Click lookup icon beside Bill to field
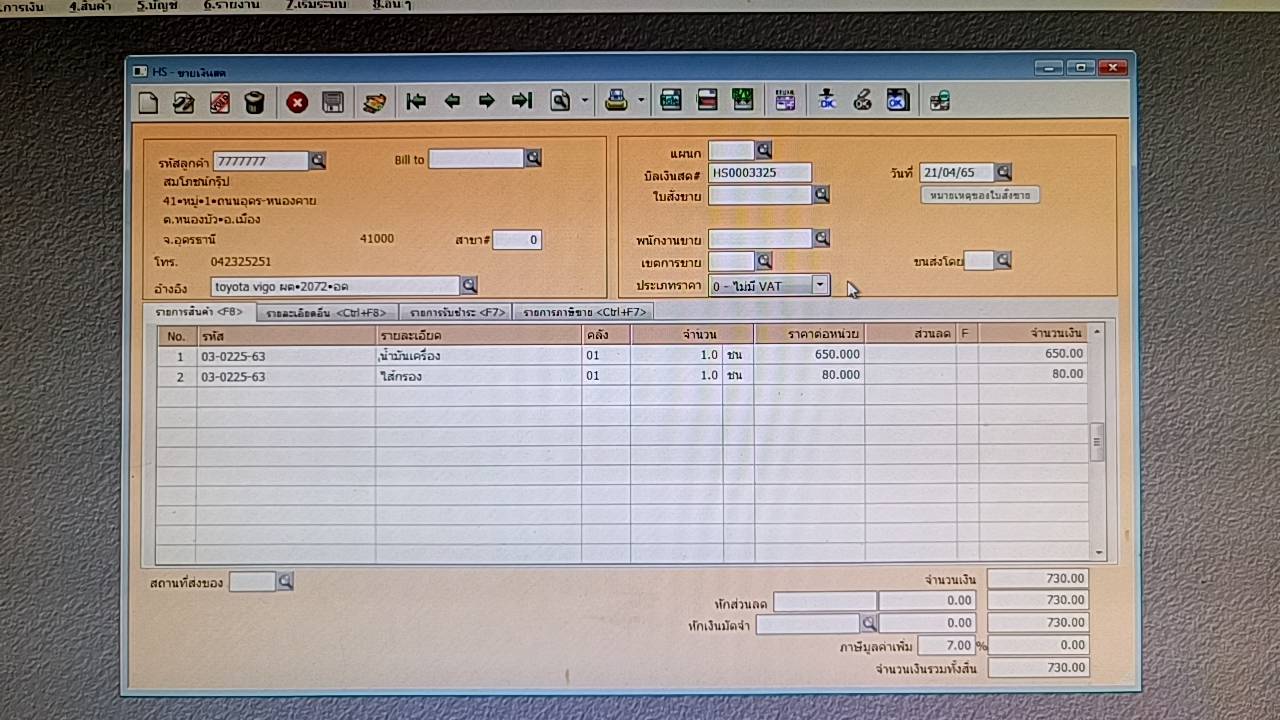This screenshot has width=1280, height=720. 533,158
